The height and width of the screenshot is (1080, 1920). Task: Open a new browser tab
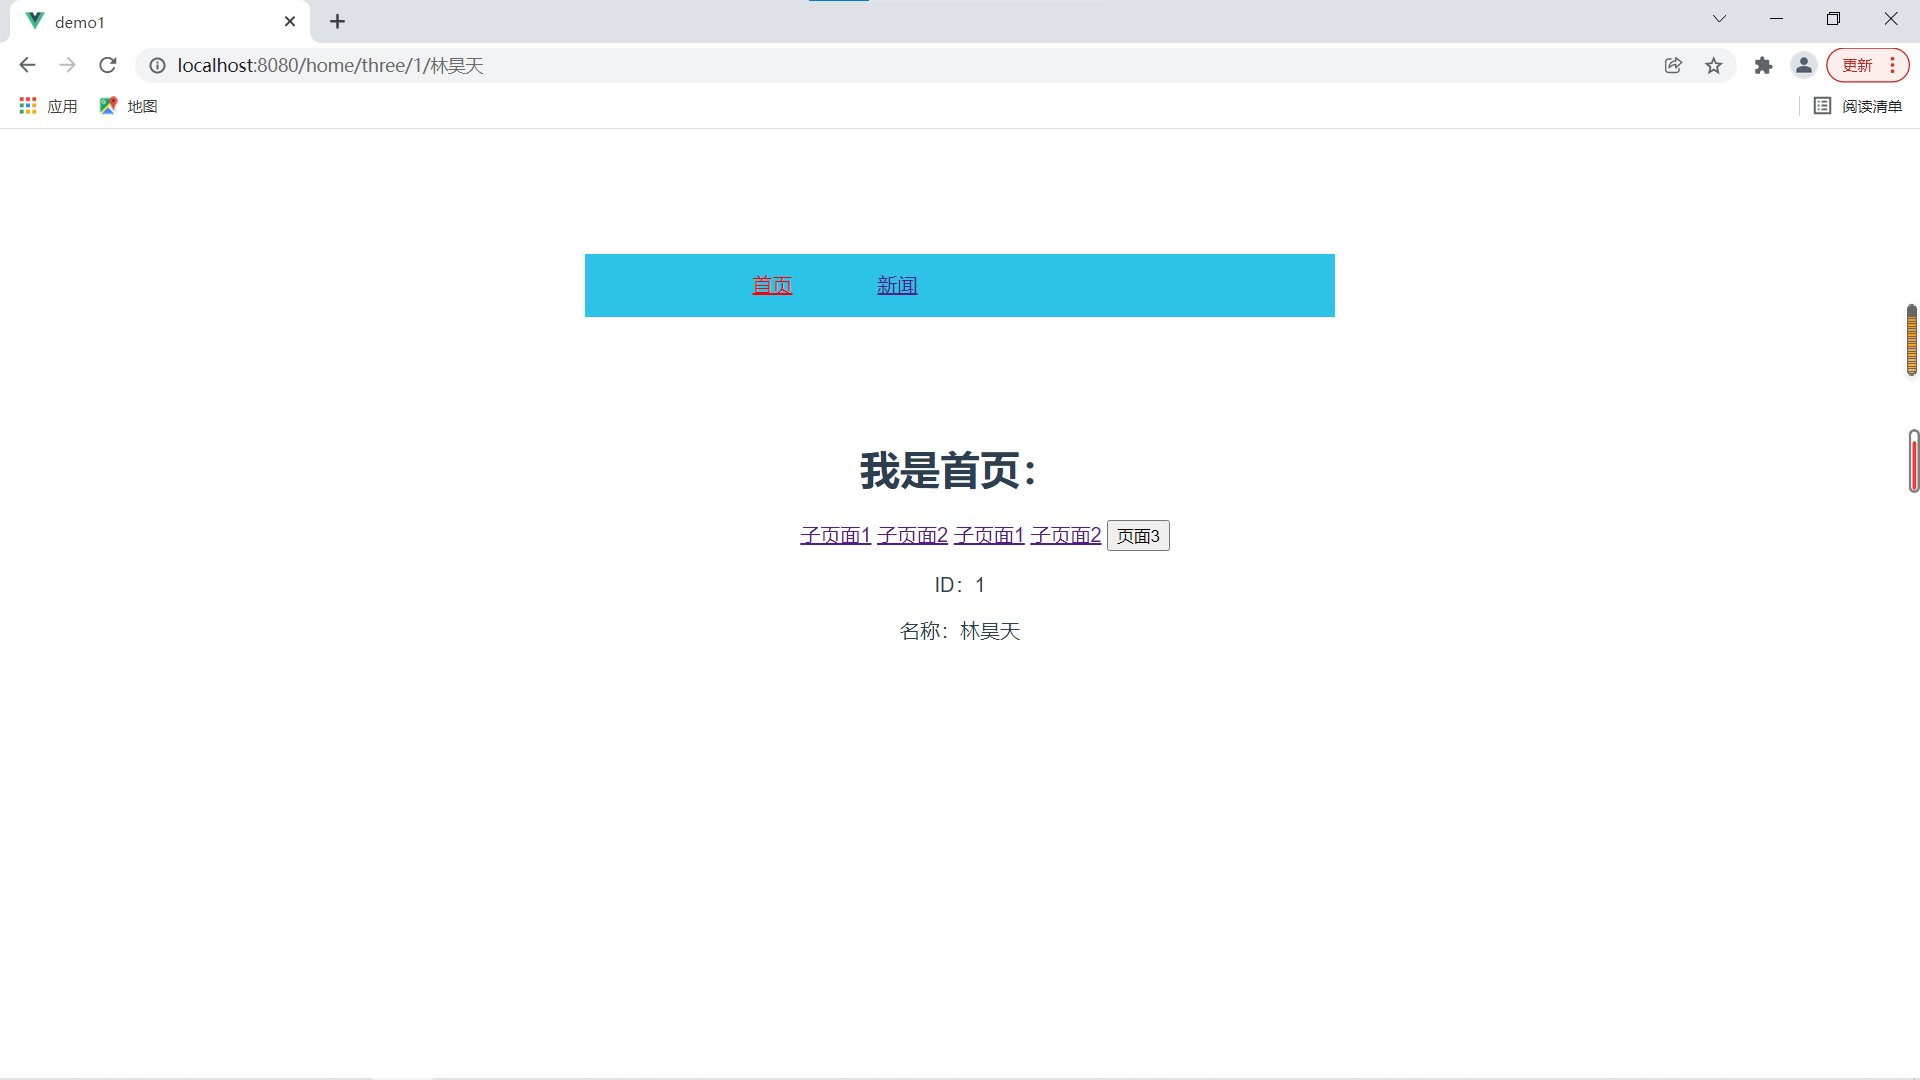pos(338,21)
